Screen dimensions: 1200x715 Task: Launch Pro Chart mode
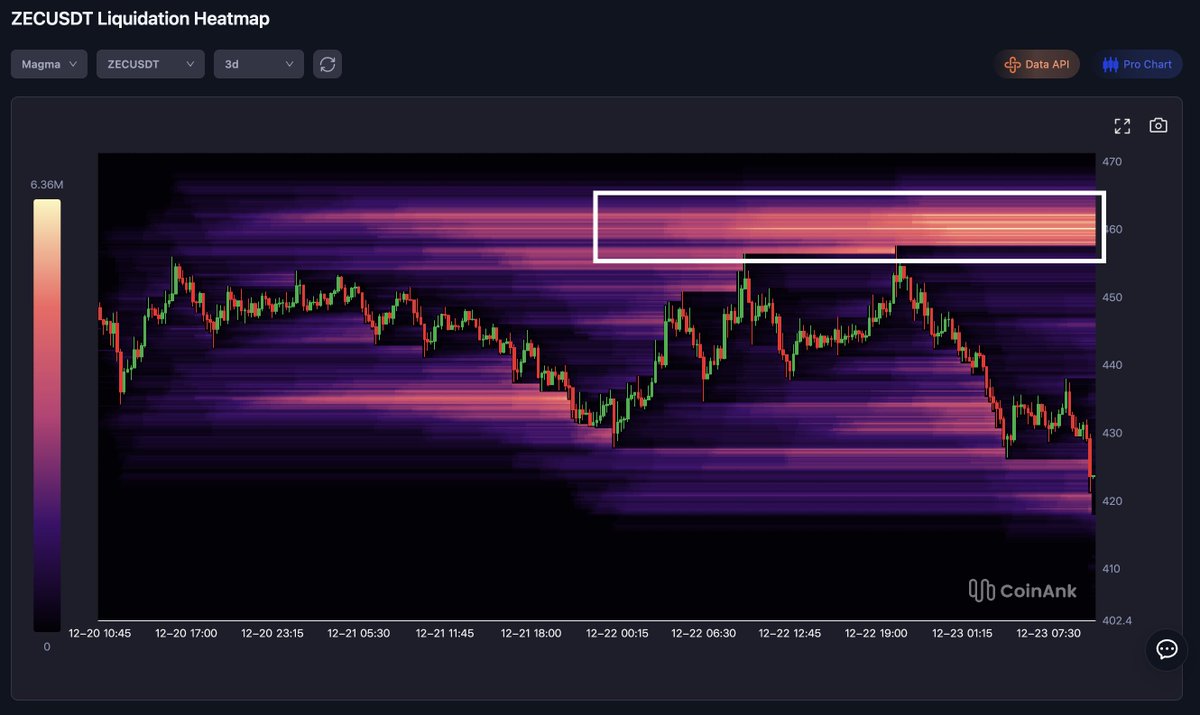pyautogui.click(x=1137, y=63)
